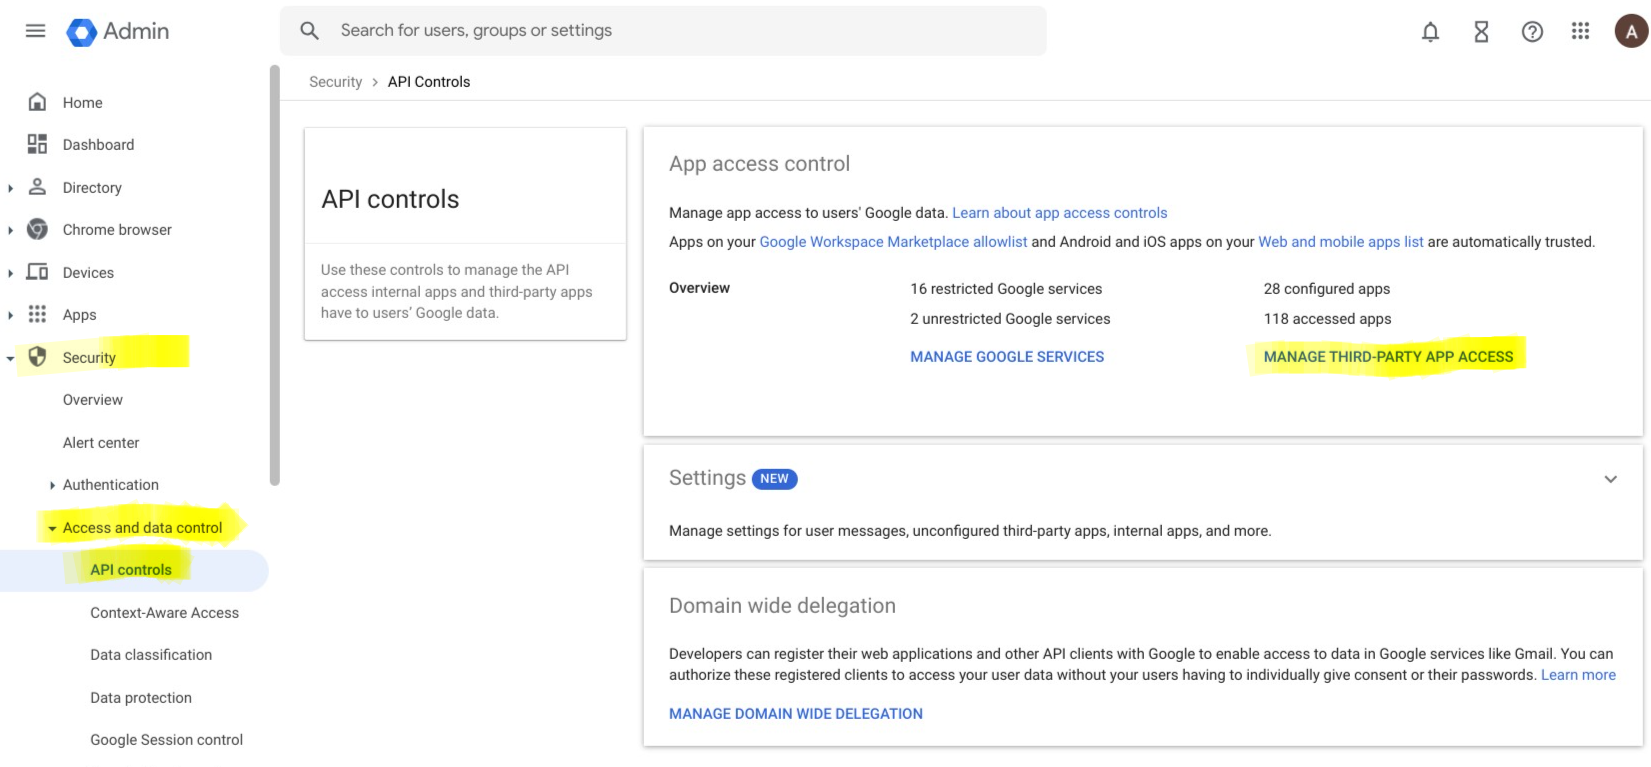
Task: Open Google Workspace Marketplace allowlist link
Action: click(x=893, y=242)
